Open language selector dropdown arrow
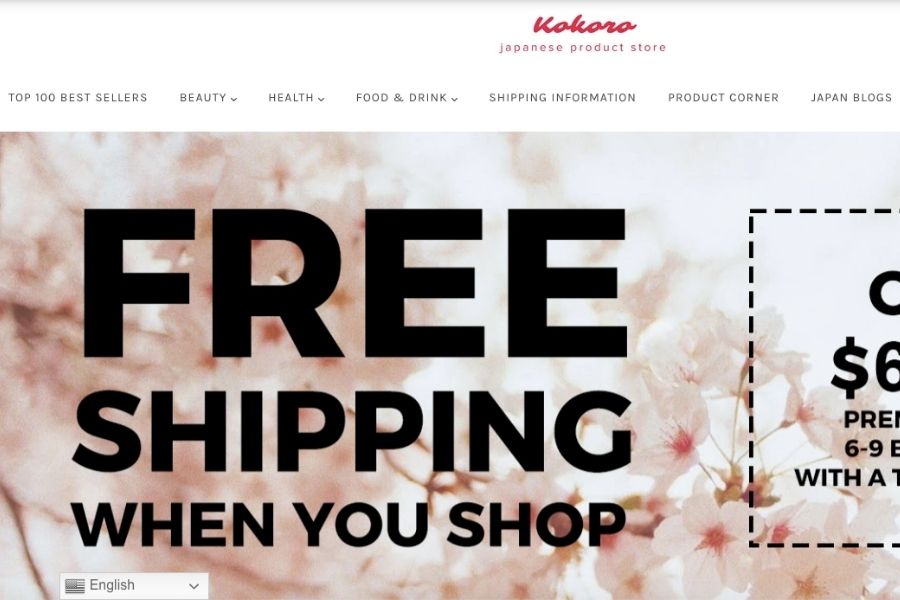Image resolution: width=900 pixels, height=600 pixels. 193,586
